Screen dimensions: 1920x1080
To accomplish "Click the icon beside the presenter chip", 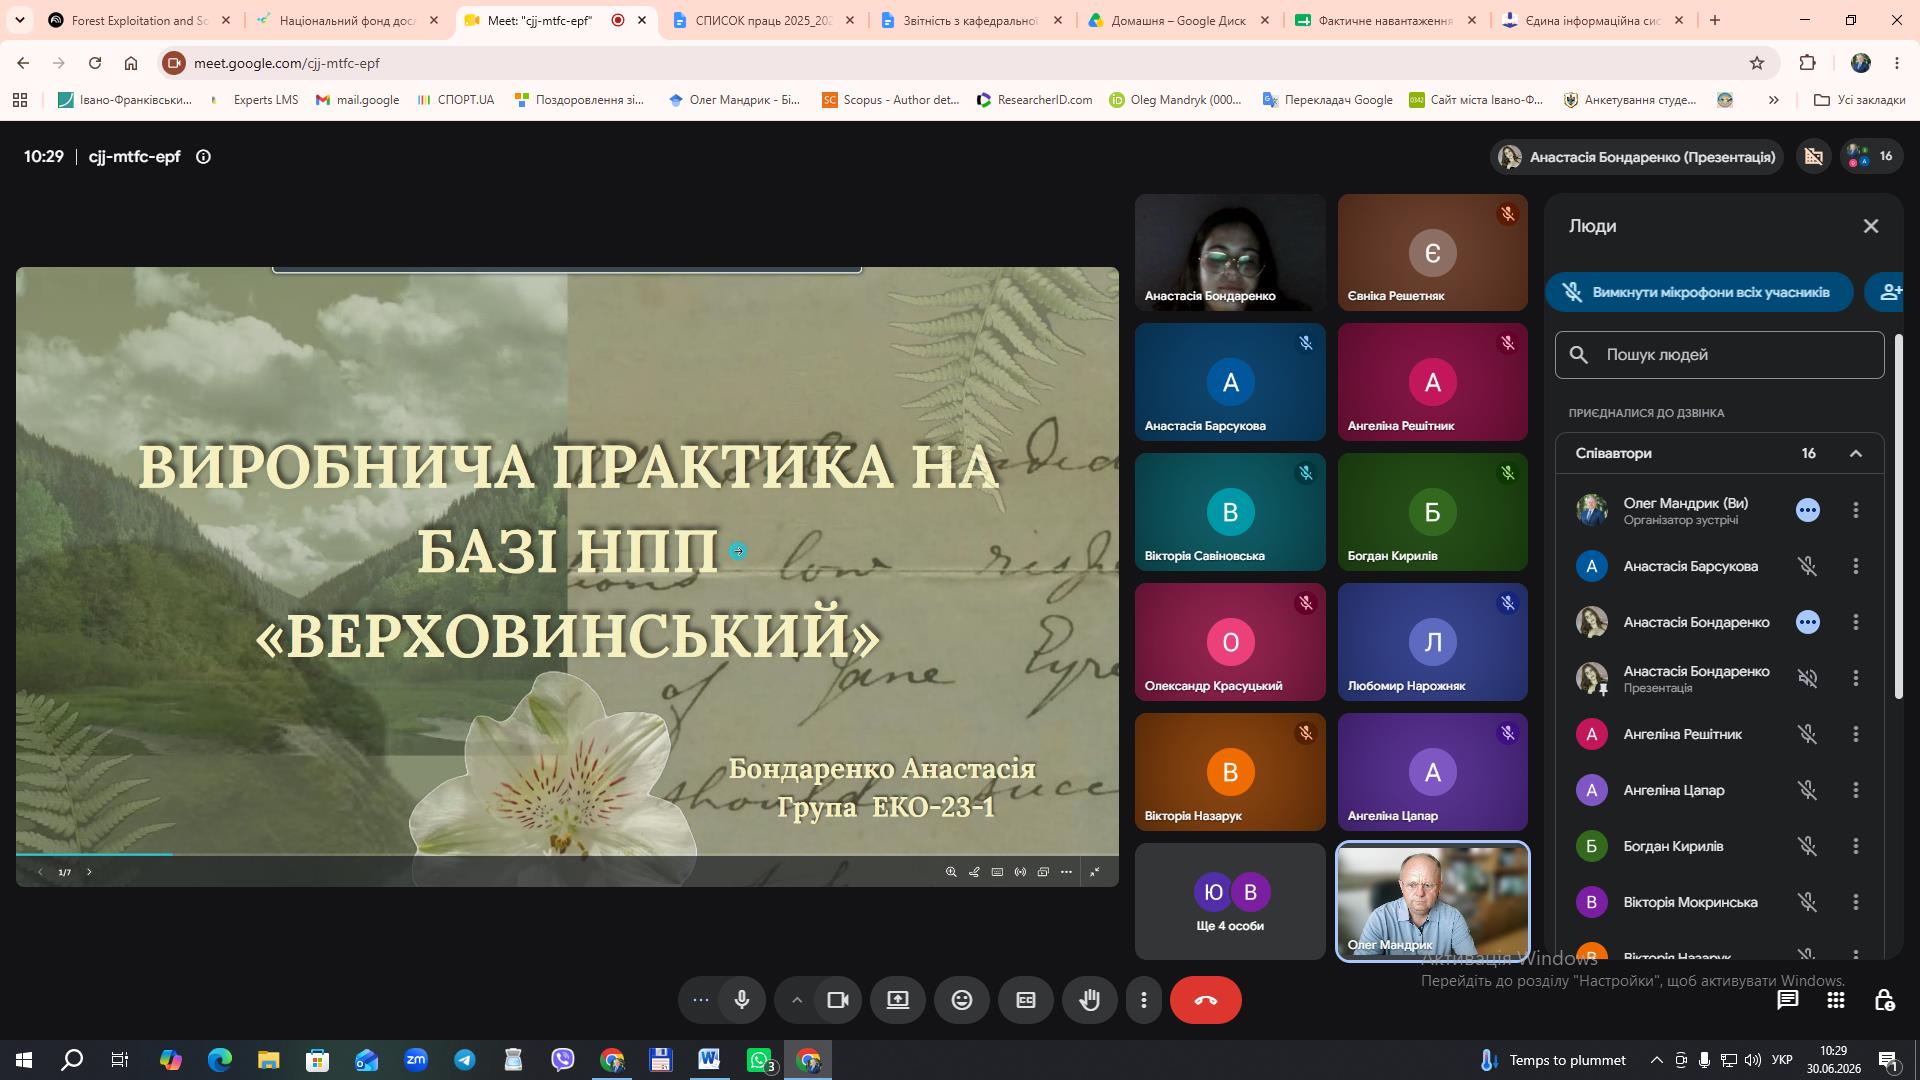I will pyautogui.click(x=1813, y=157).
